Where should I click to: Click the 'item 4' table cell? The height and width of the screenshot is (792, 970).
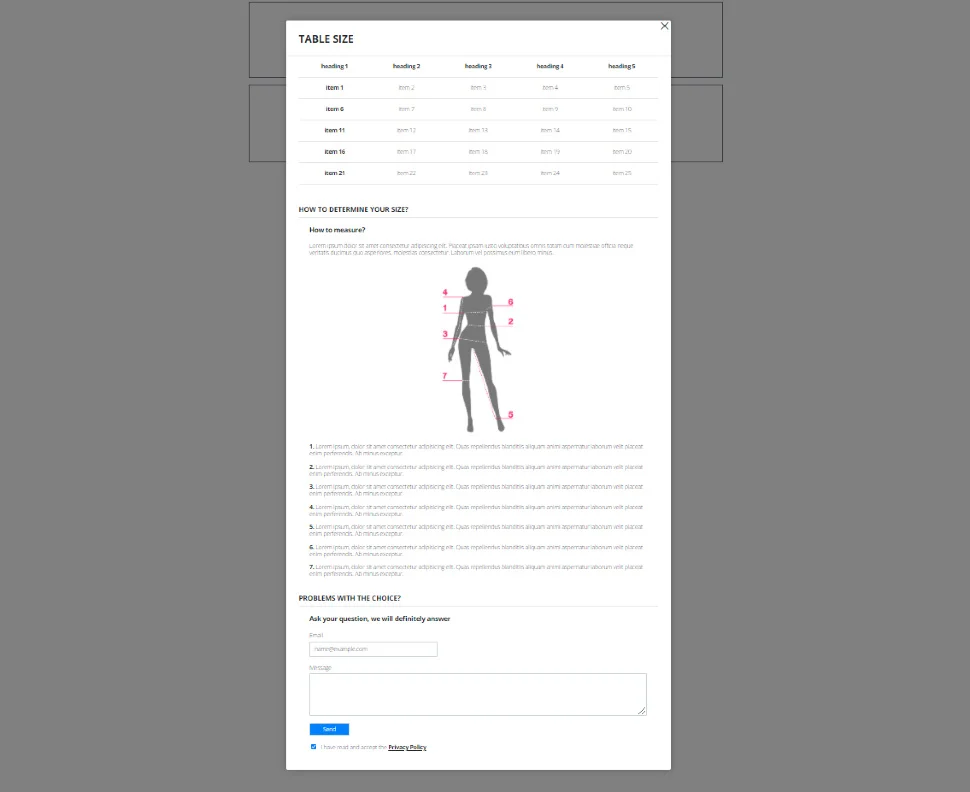(x=550, y=88)
